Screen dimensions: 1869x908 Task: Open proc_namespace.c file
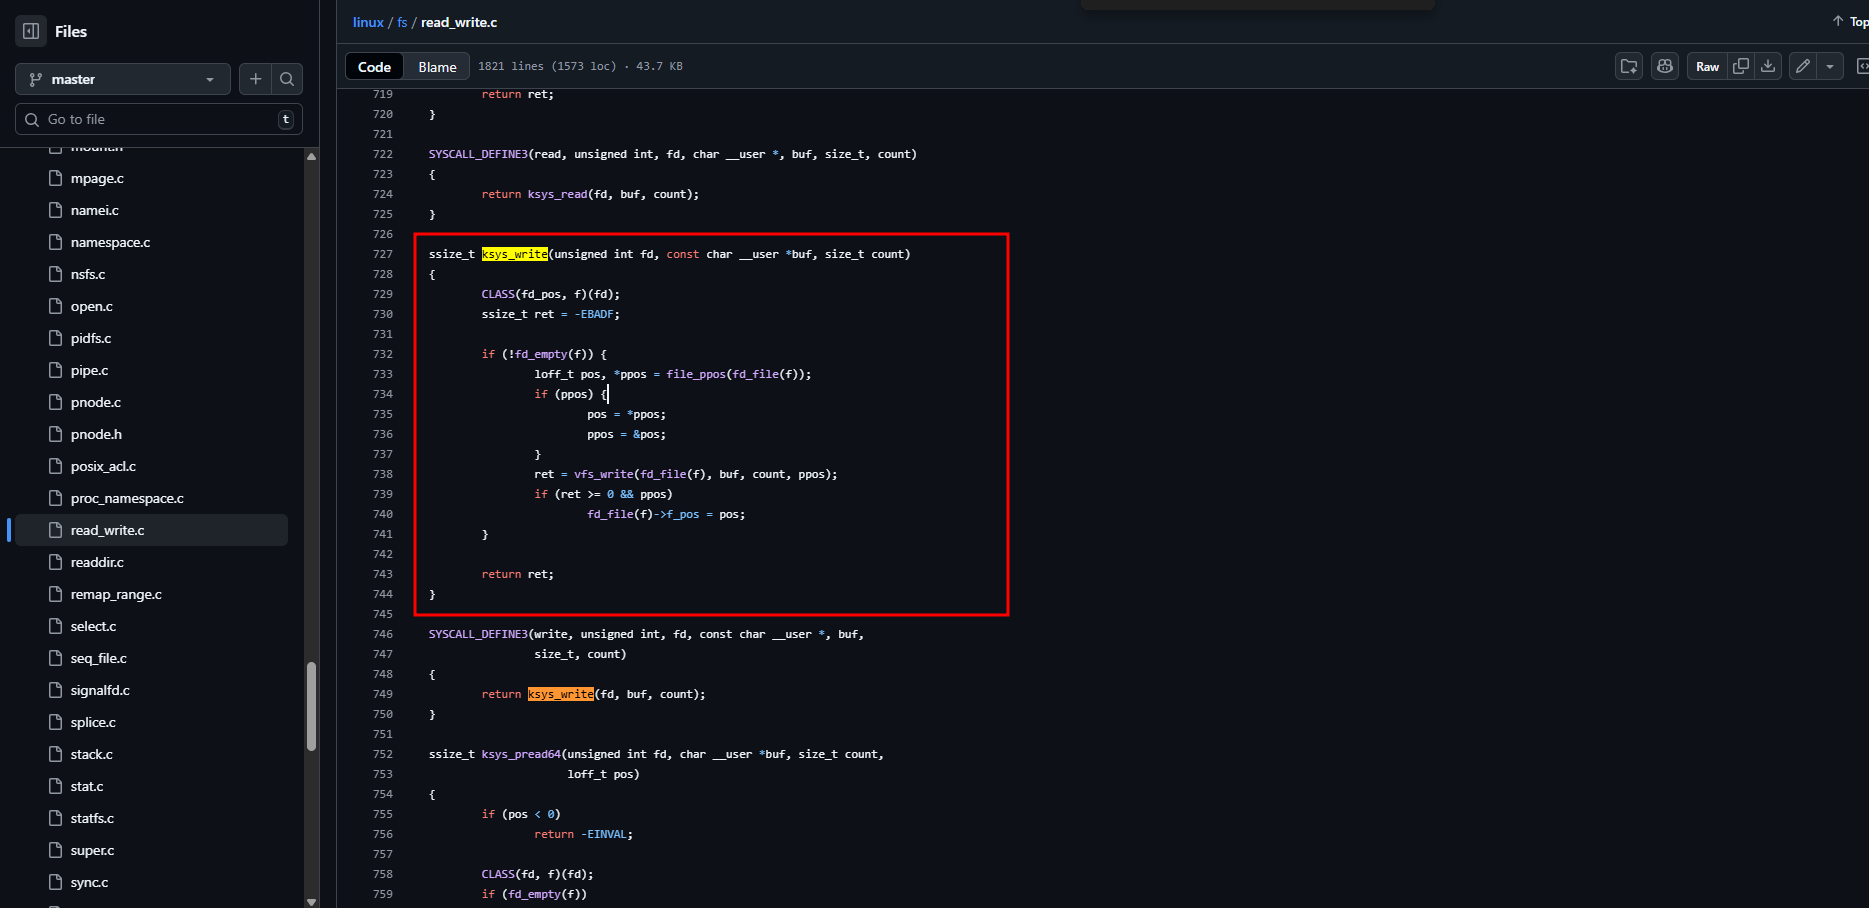(127, 498)
